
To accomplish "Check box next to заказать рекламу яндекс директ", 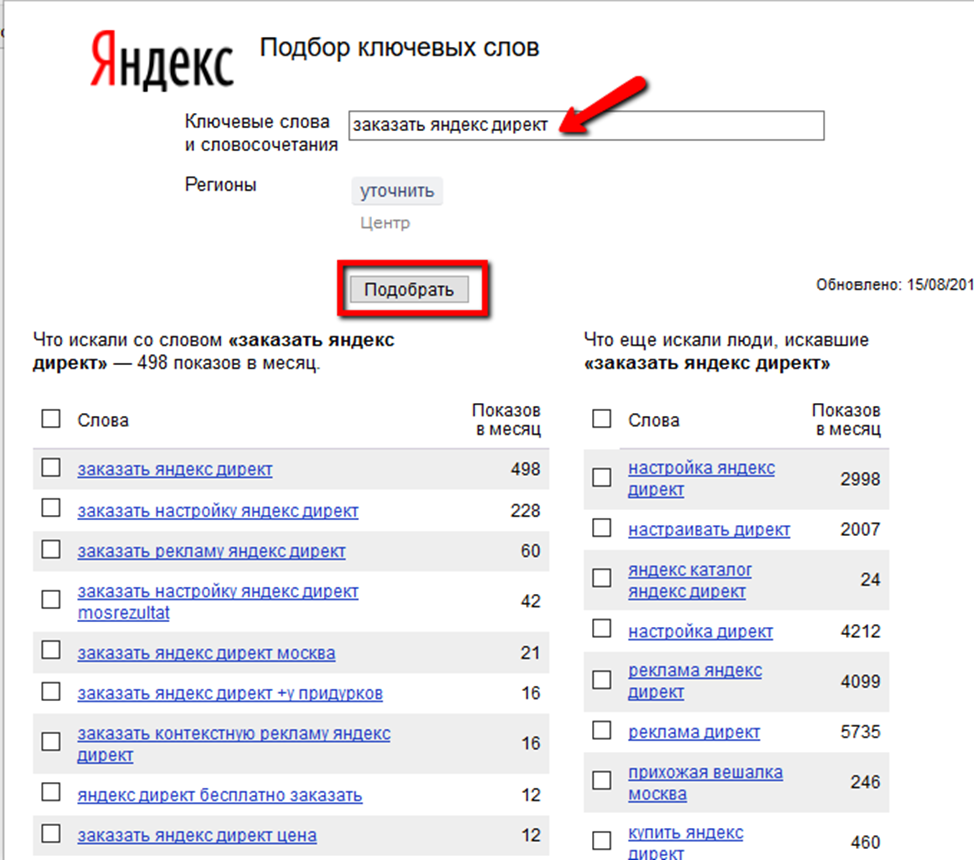I will click(x=51, y=550).
